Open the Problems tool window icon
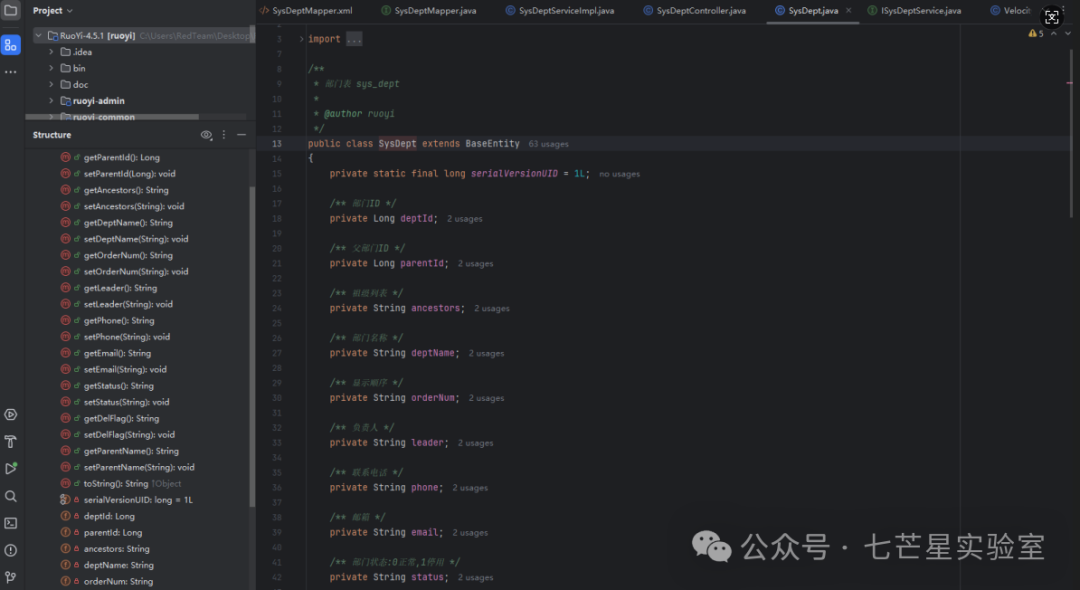The height and width of the screenshot is (590, 1080). [10, 550]
